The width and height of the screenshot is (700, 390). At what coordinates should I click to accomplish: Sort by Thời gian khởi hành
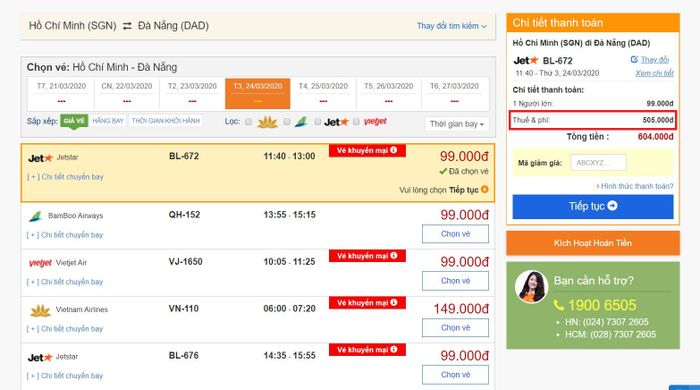(x=166, y=121)
